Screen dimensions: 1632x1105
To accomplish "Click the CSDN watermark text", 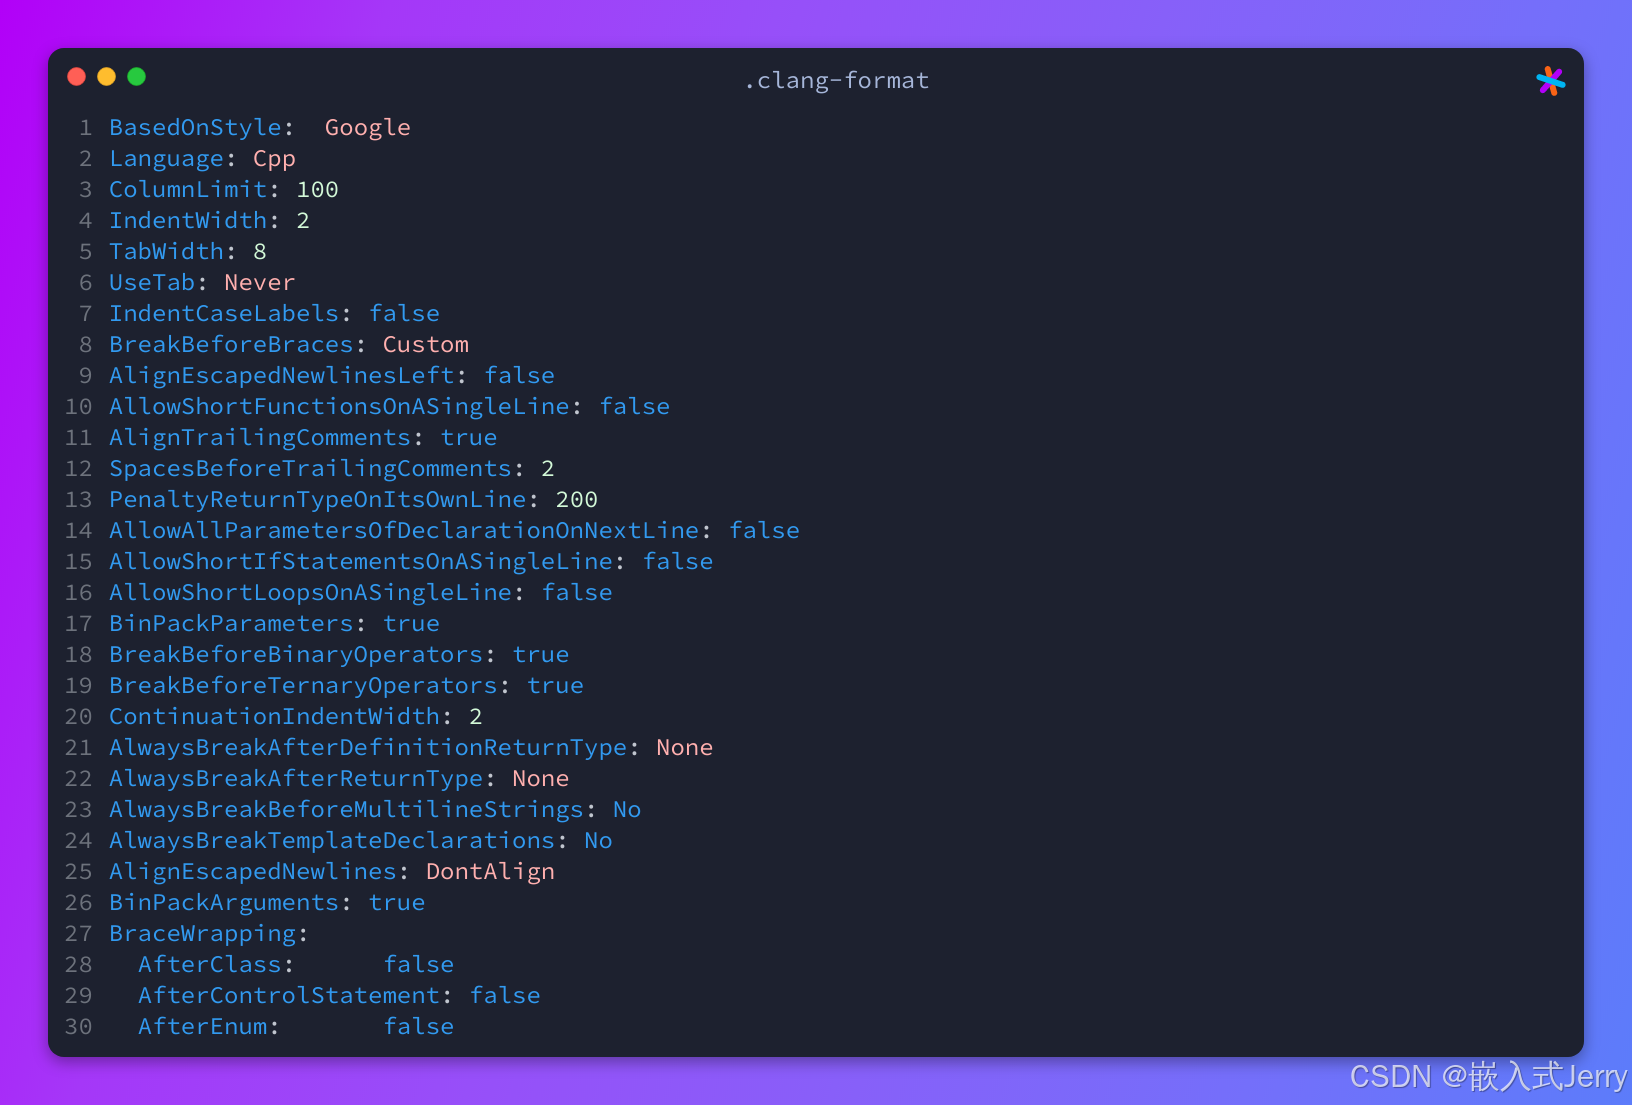I will (x=1488, y=1076).
